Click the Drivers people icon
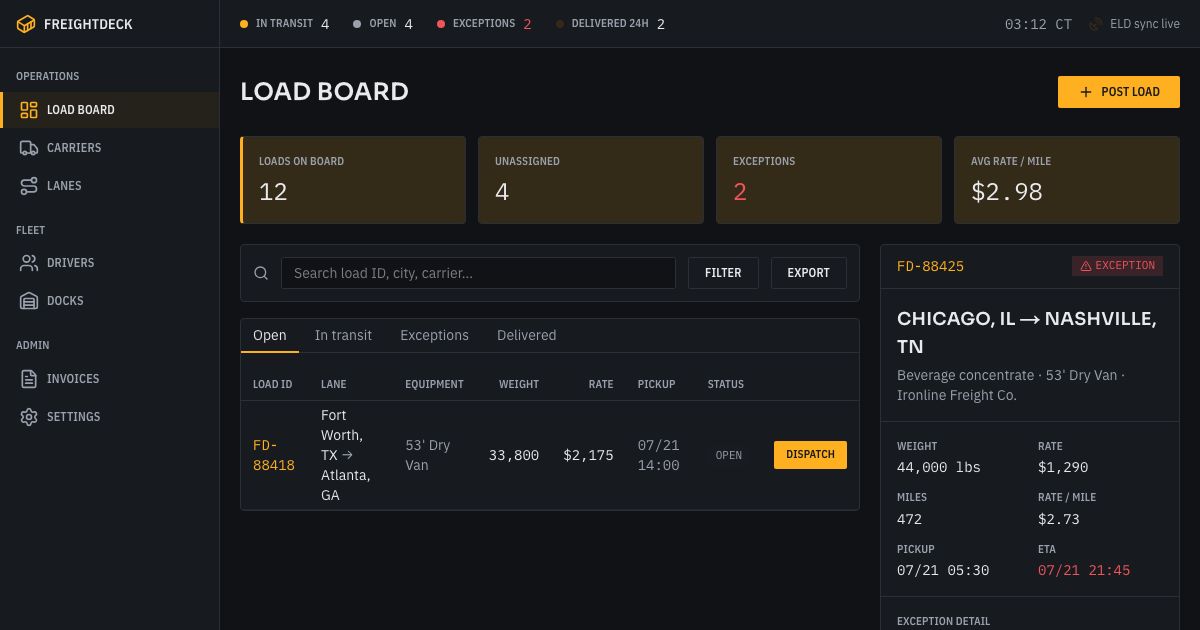The width and height of the screenshot is (1200, 630). (x=29, y=263)
